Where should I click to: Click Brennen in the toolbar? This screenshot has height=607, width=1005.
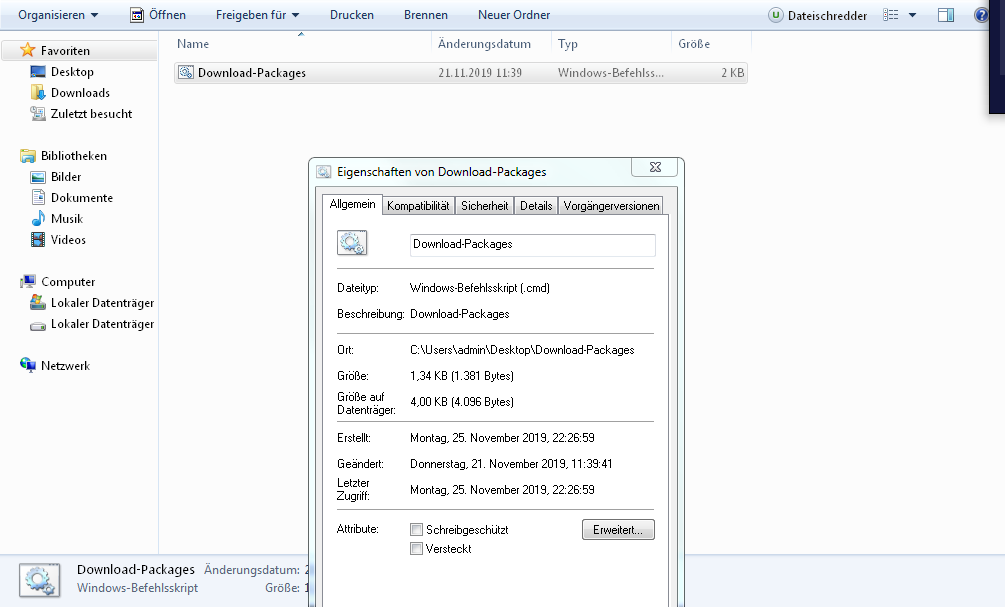[x=426, y=15]
